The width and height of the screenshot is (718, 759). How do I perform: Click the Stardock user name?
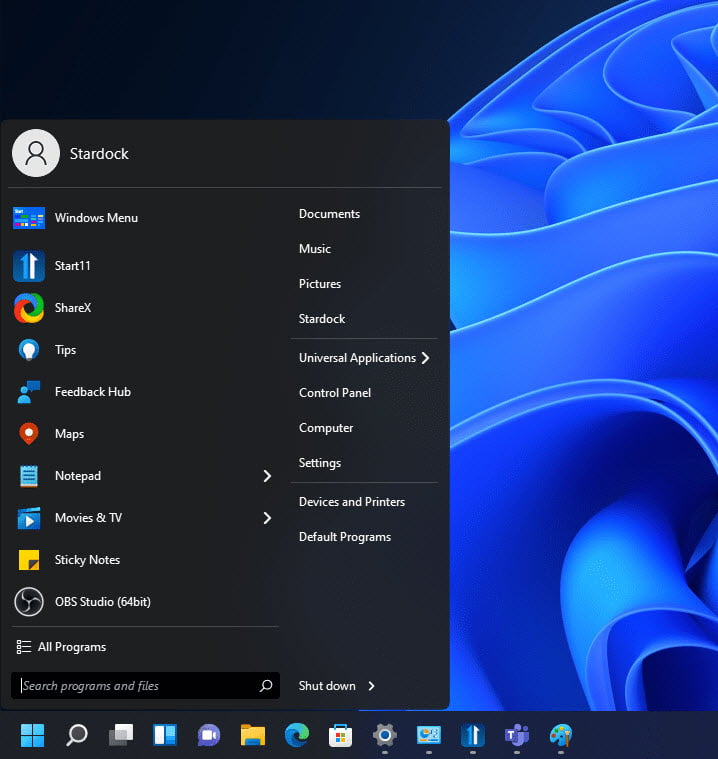pos(99,153)
